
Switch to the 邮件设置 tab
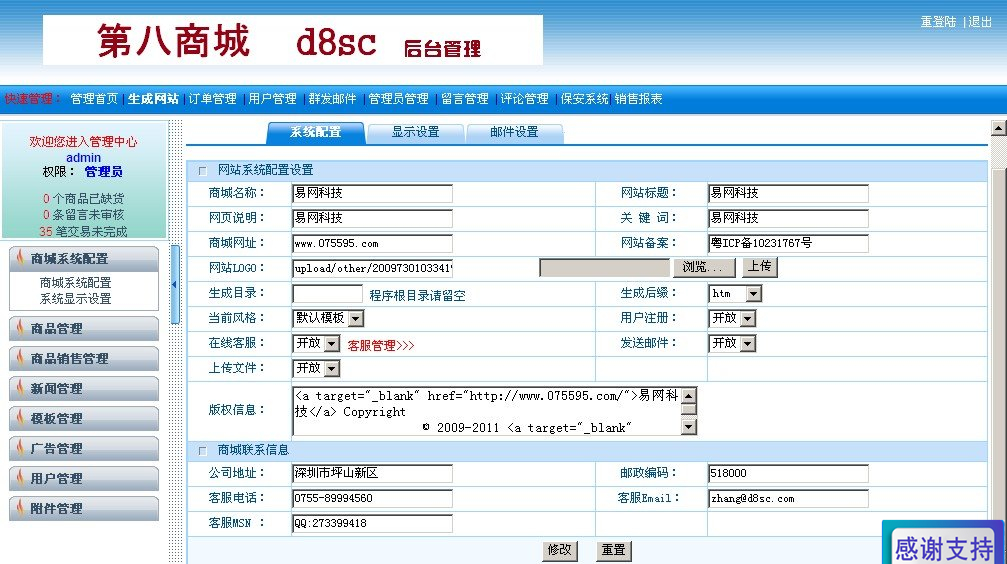(514, 132)
